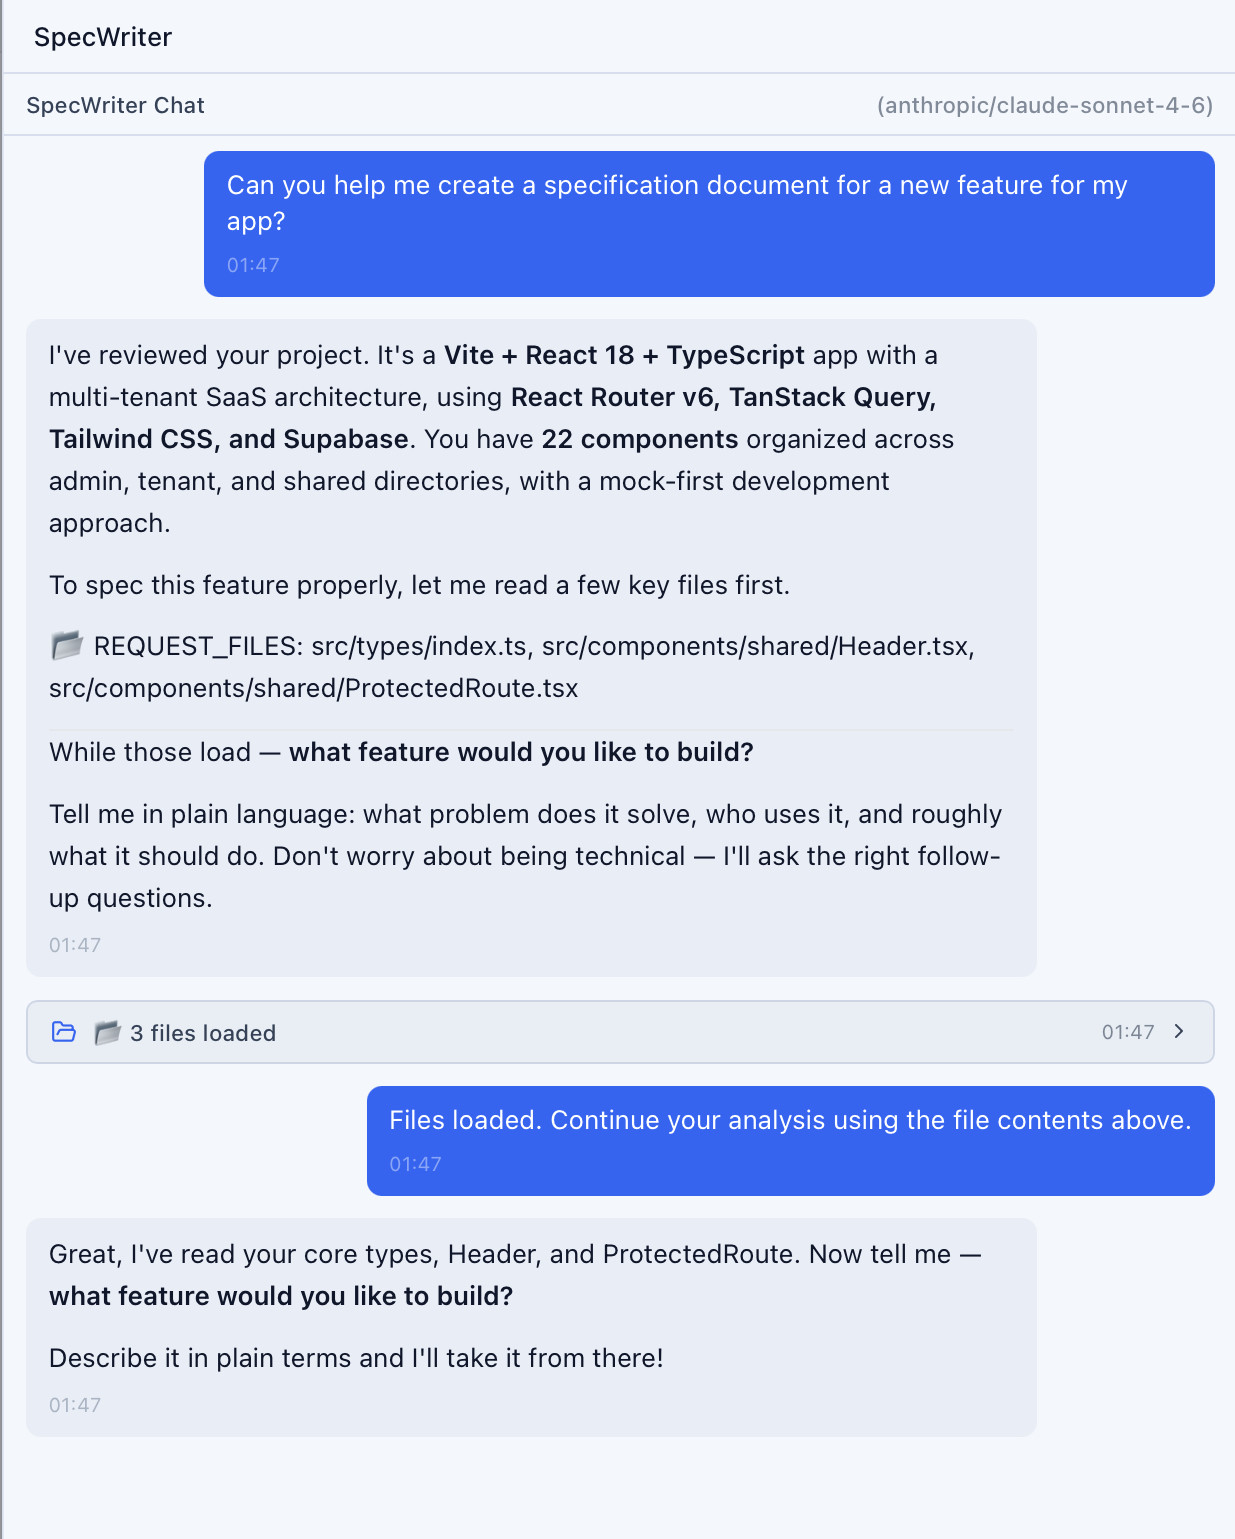The height and width of the screenshot is (1539, 1235).
Task: Click the 01:47 timestamp under the first message
Action: pos(254,264)
